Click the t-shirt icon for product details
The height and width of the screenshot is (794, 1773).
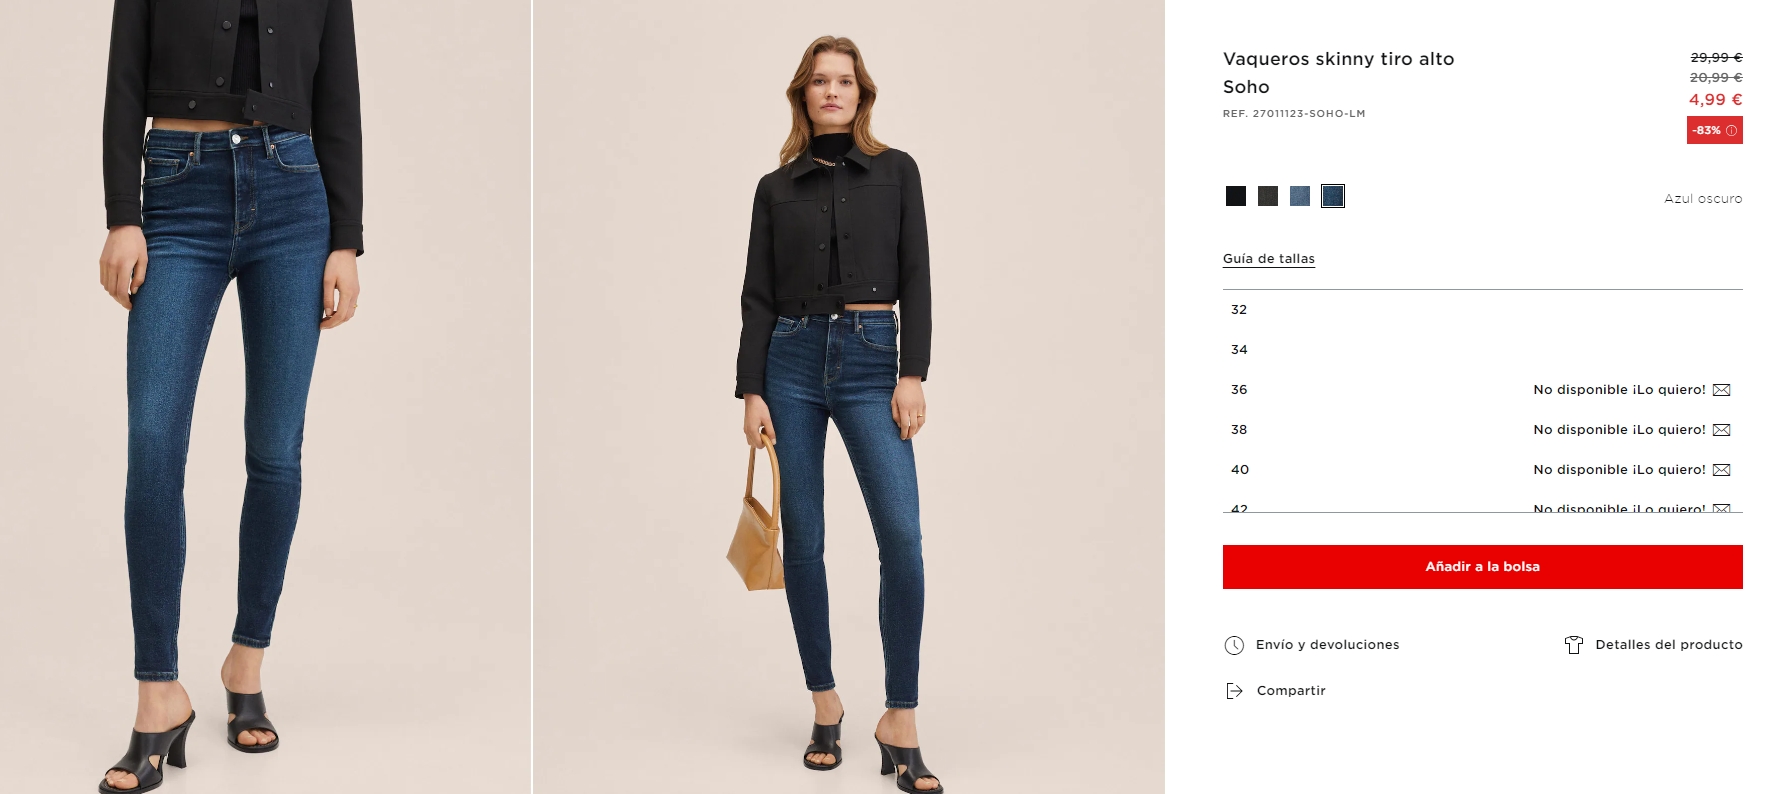tap(1574, 645)
